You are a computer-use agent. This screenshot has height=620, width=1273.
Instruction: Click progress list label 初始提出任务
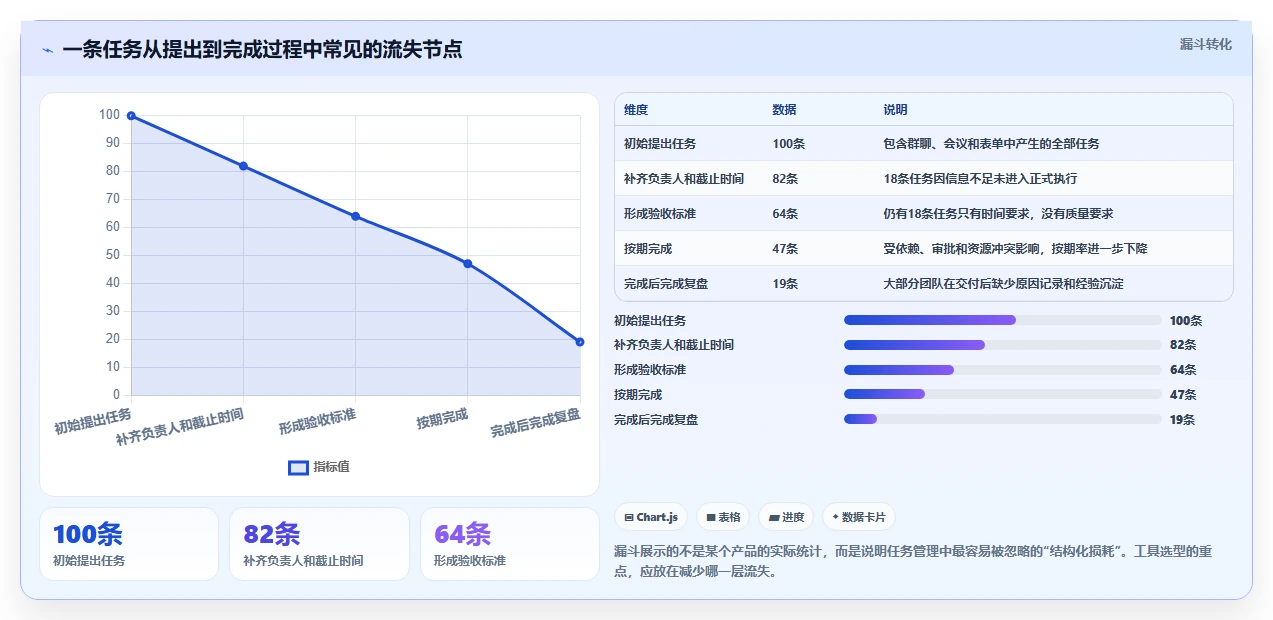click(x=650, y=321)
